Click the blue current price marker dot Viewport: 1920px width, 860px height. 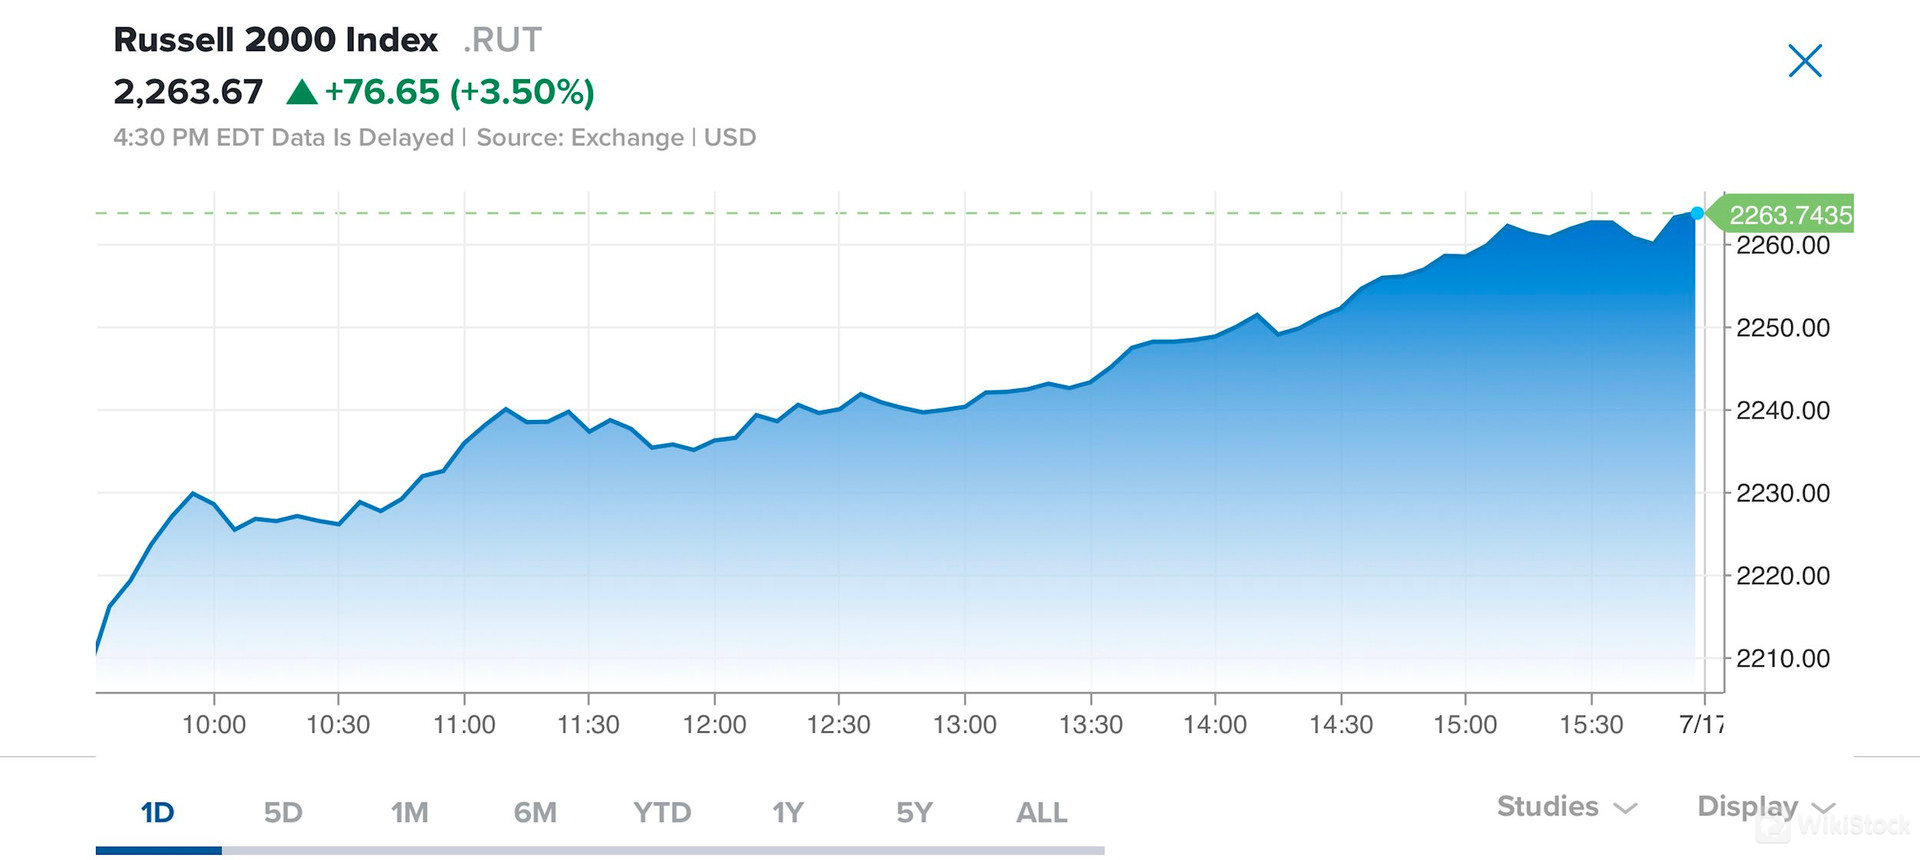tap(1697, 212)
